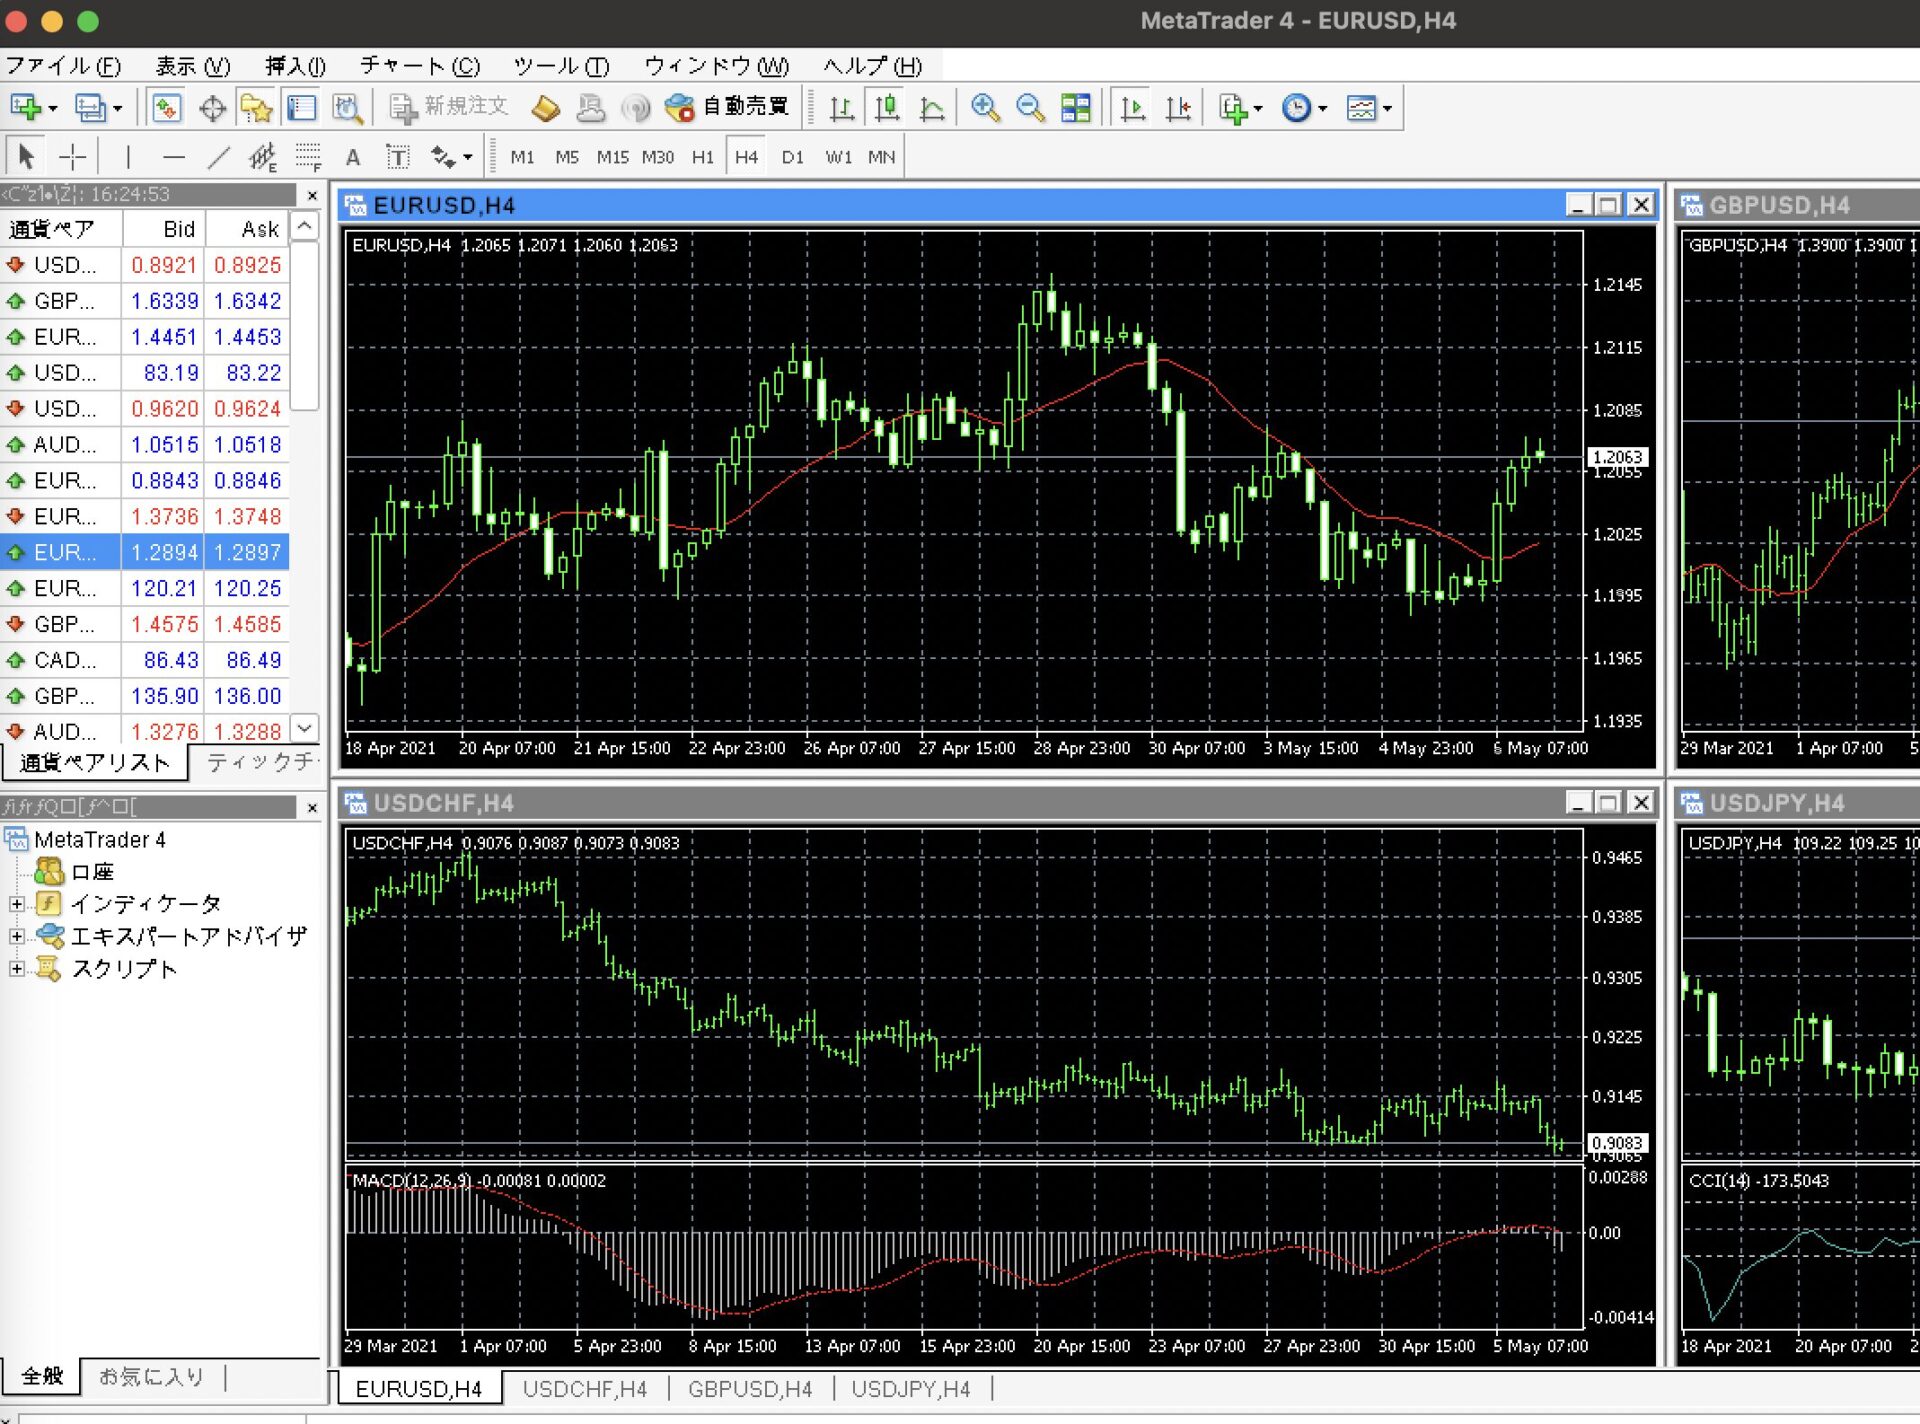Open dropdown arrow beside new chart icon
This screenshot has height=1424, width=1920.
click(52, 108)
